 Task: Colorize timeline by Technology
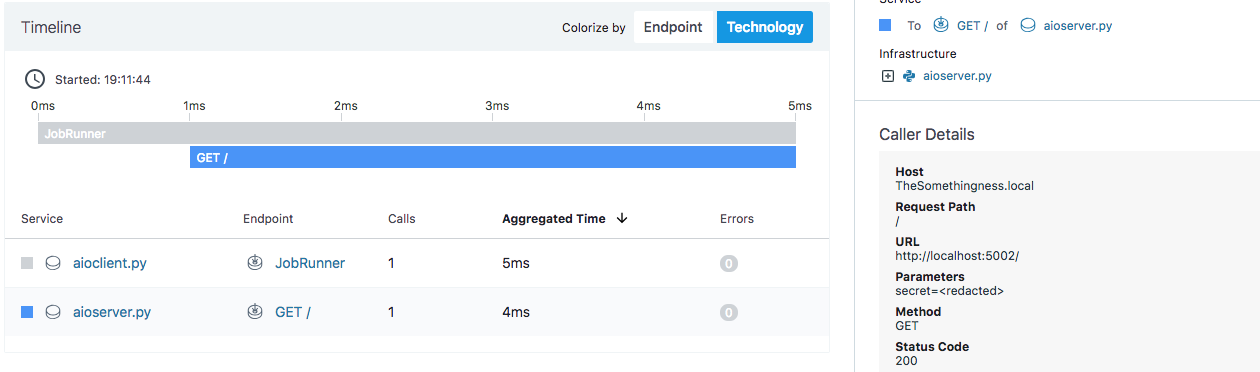tap(765, 27)
